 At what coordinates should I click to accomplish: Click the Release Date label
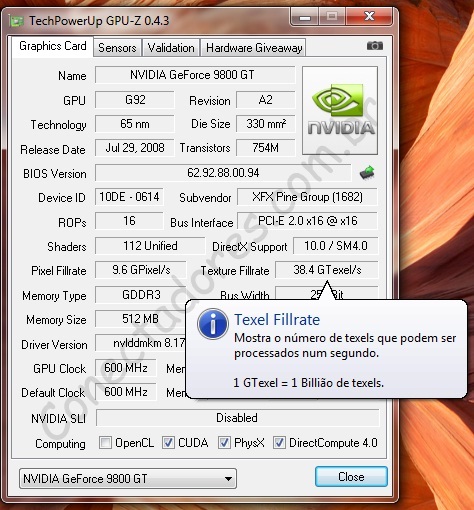(x=53, y=150)
